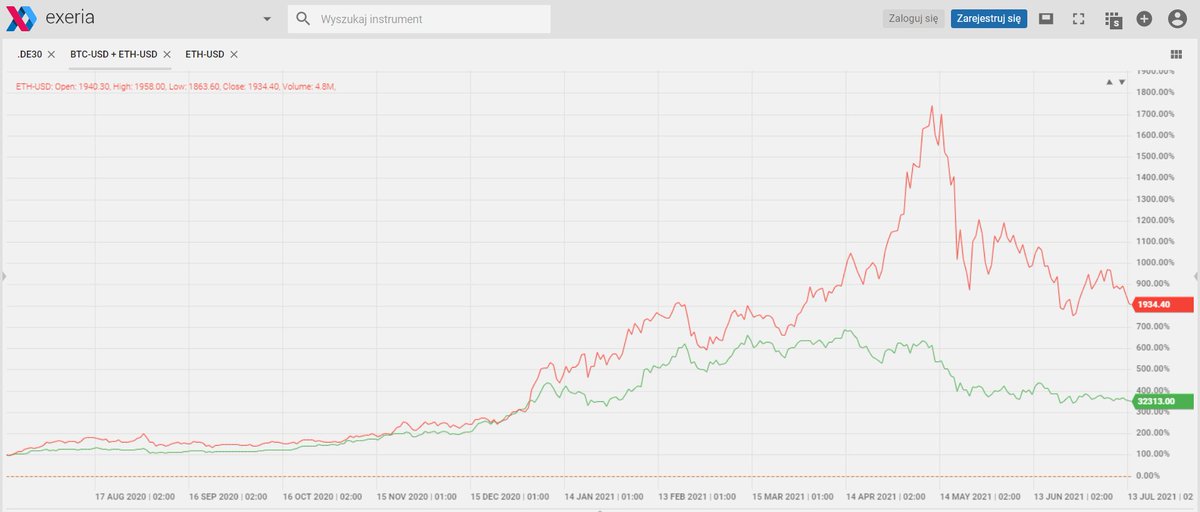This screenshot has width=1200, height=512.
Task: Click the Zarejestruj się button
Action: pos(989,18)
